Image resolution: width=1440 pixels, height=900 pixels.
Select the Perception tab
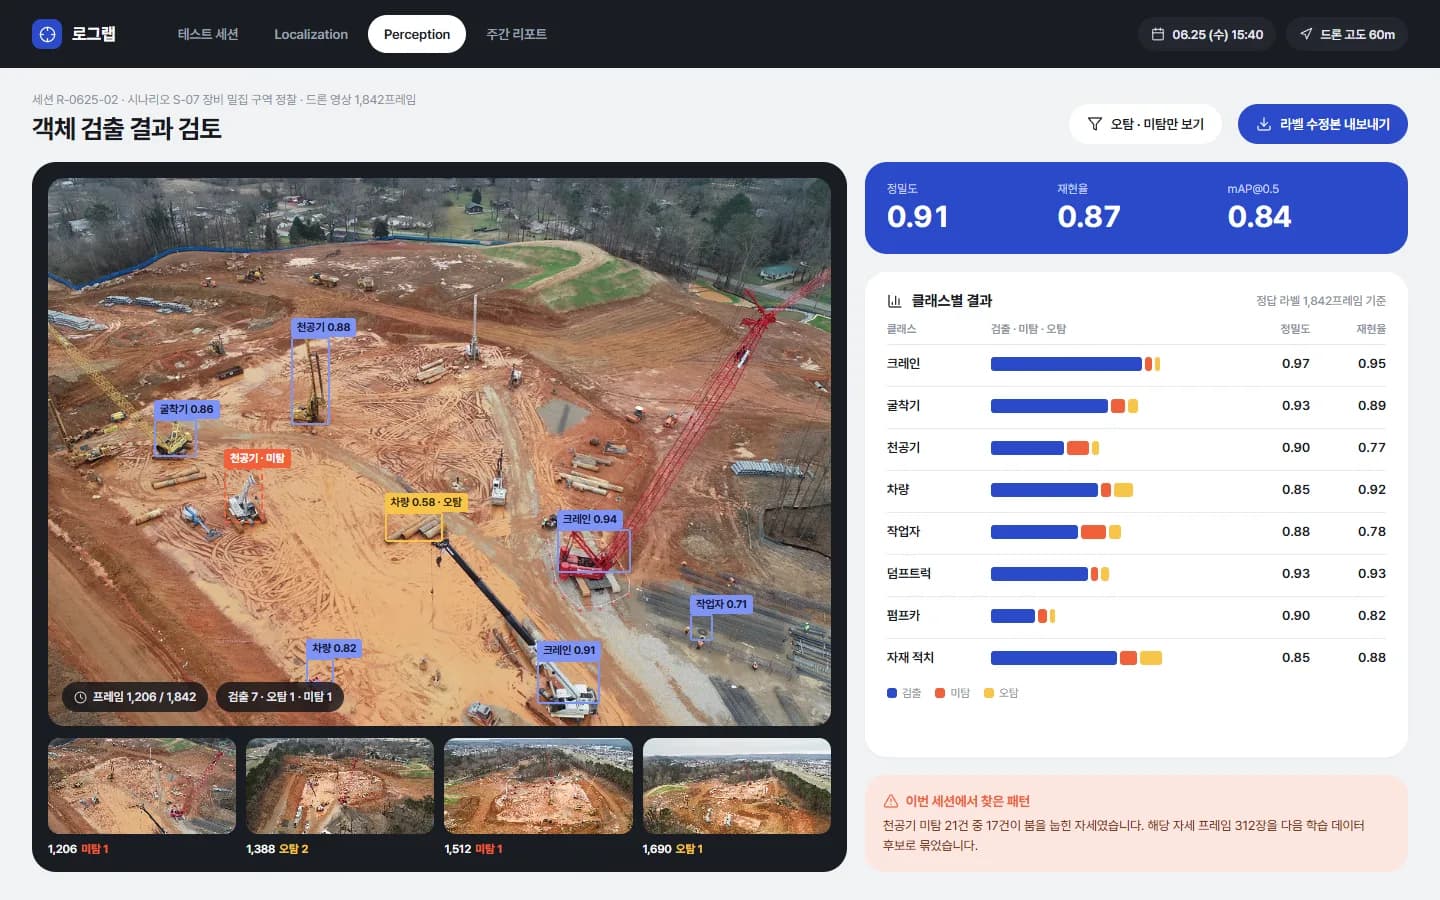pos(417,34)
